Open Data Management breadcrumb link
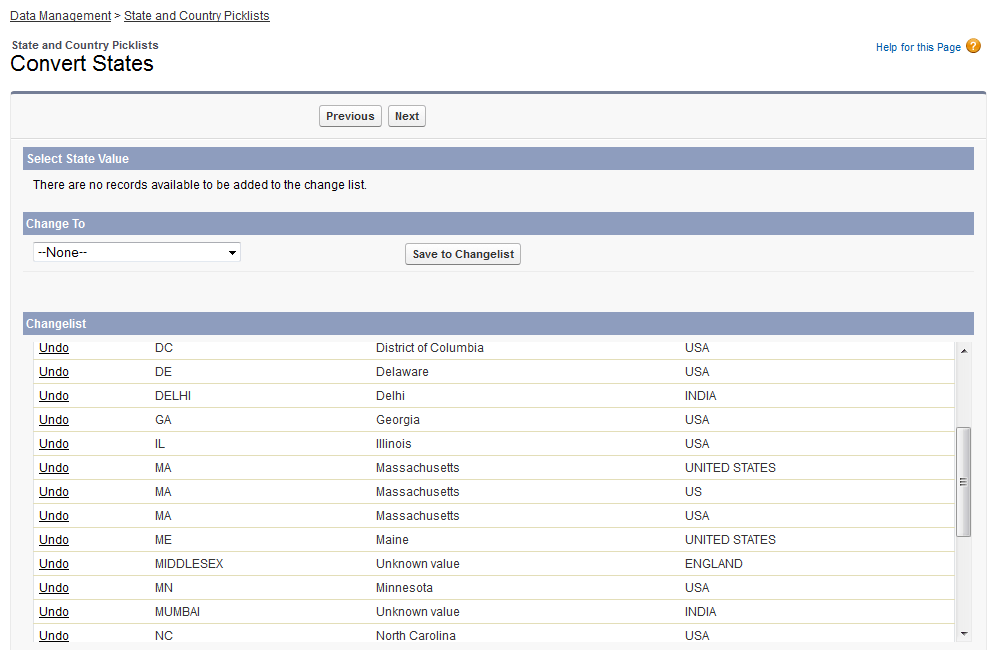The width and height of the screenshot is (987, 650). click(60, 16)
